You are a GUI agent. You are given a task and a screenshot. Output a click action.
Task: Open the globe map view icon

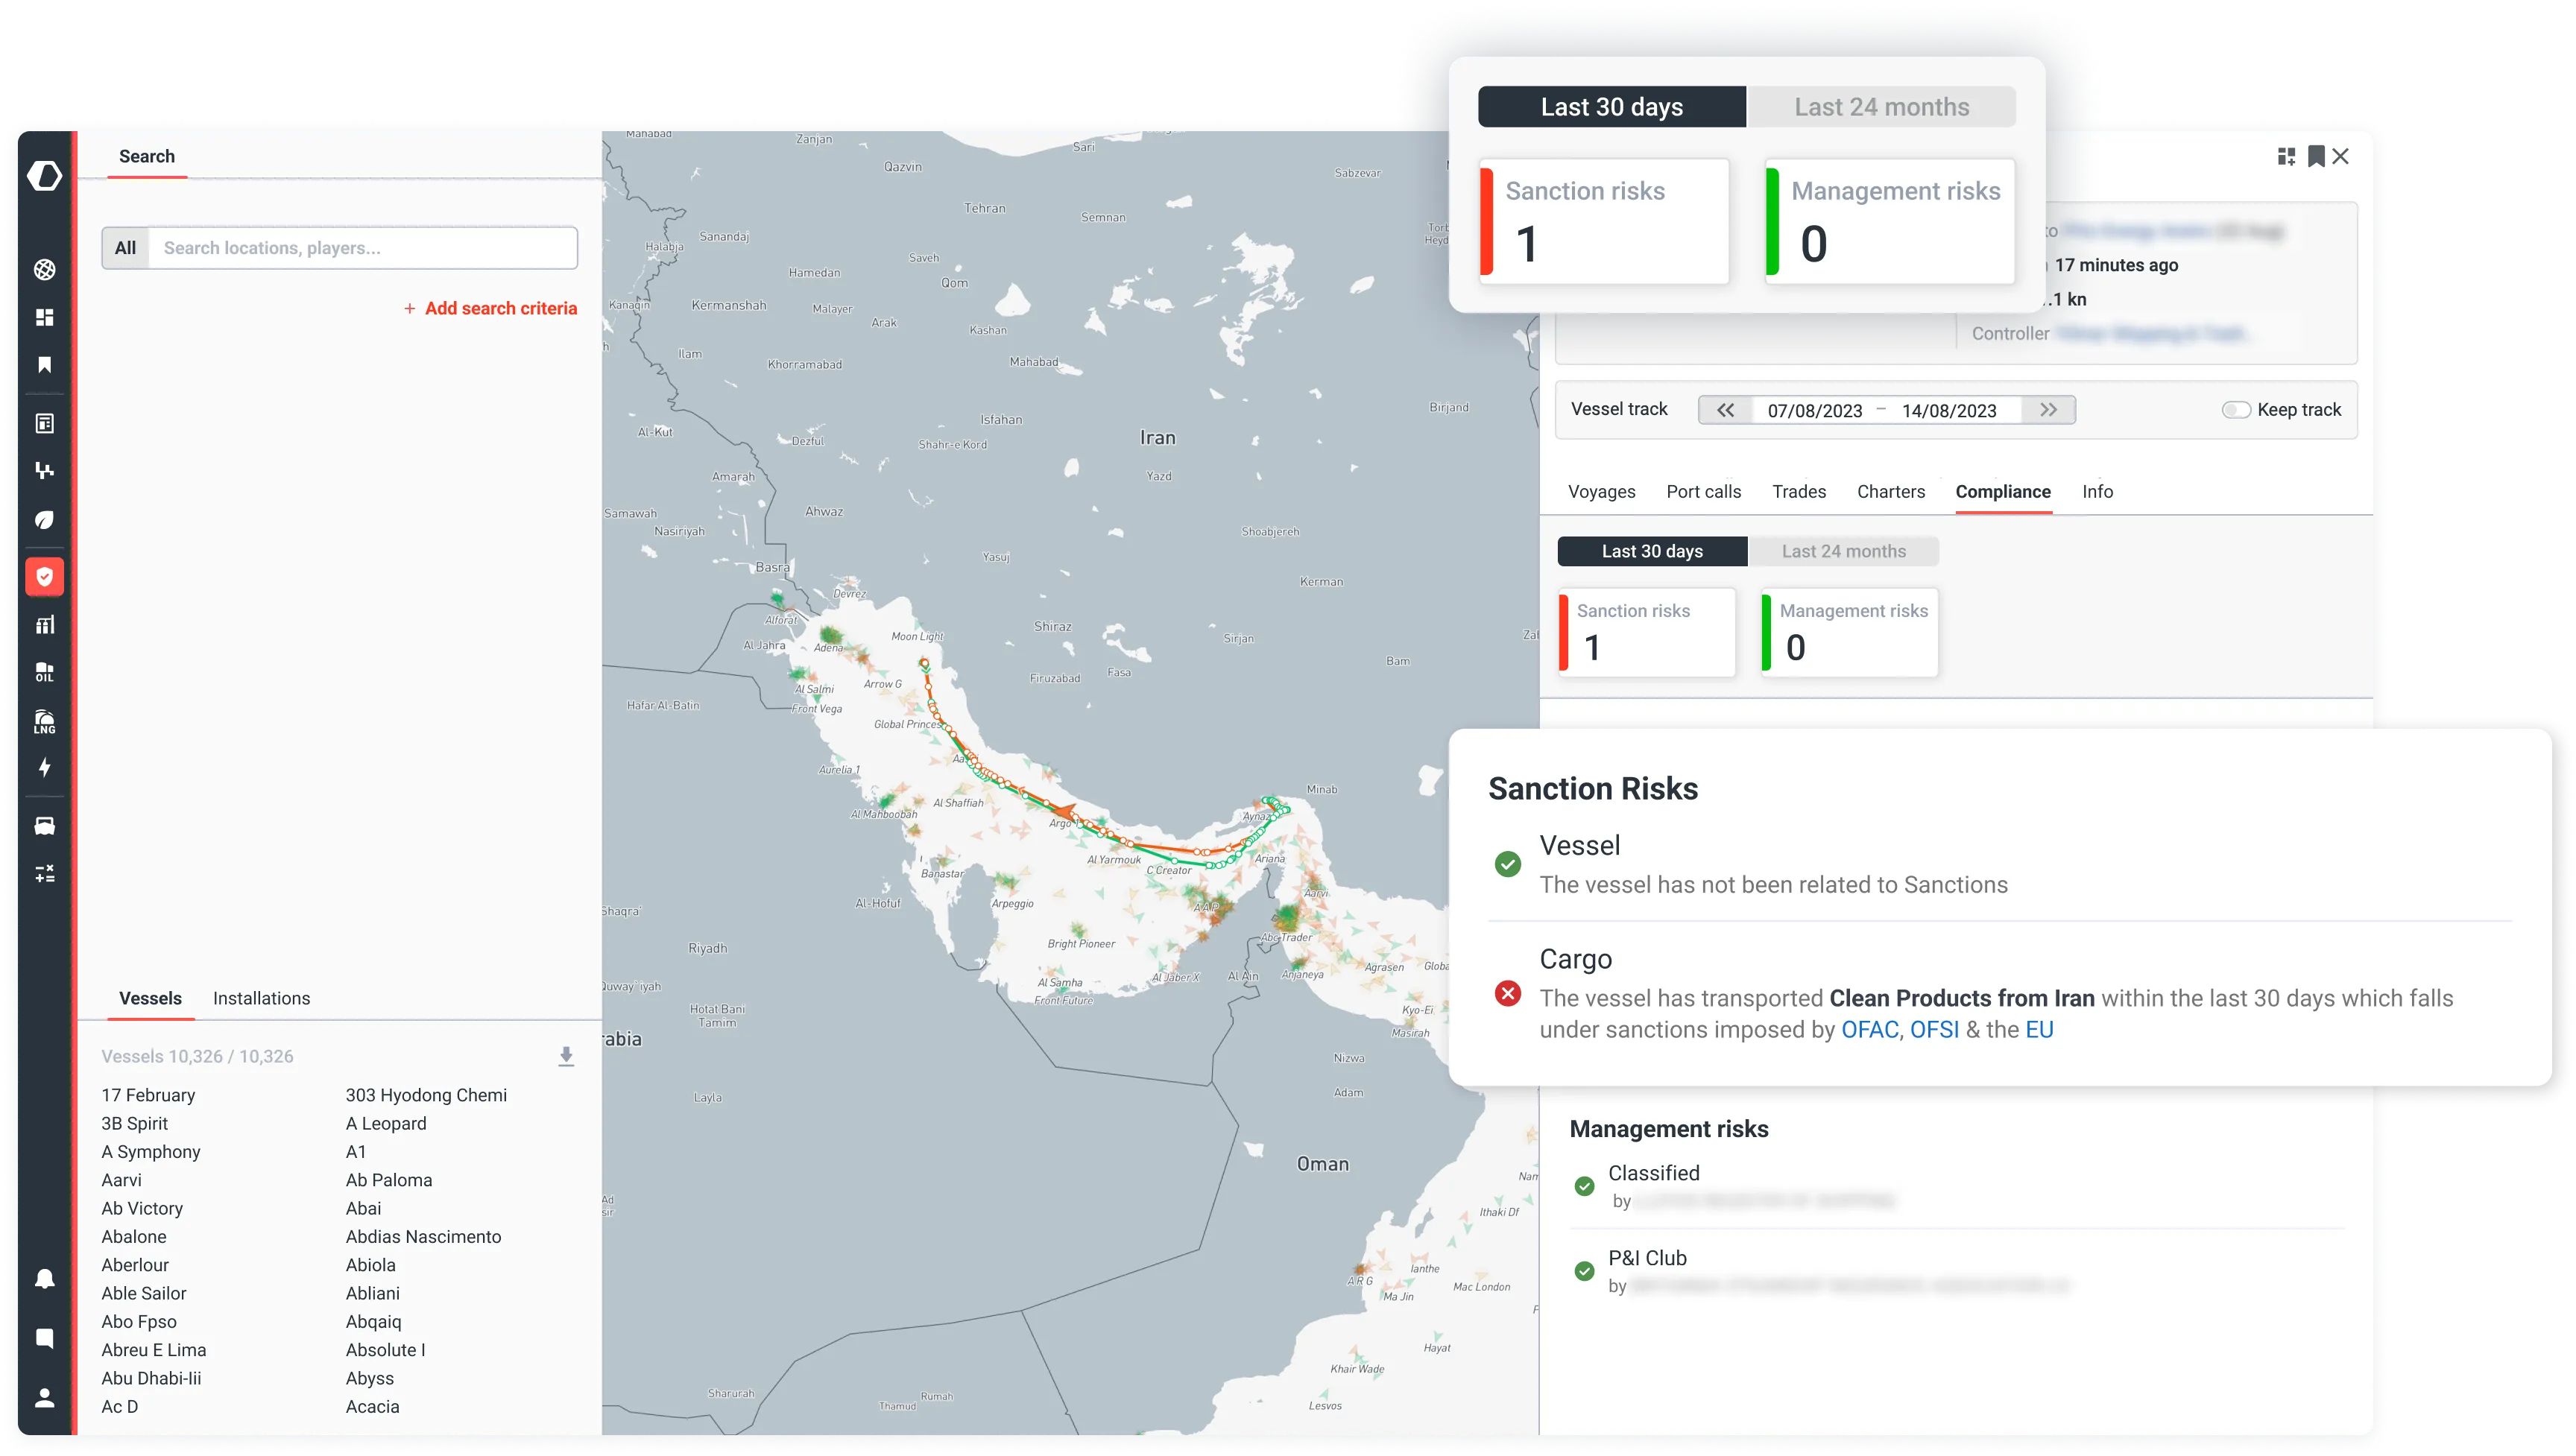coord(44,270)
